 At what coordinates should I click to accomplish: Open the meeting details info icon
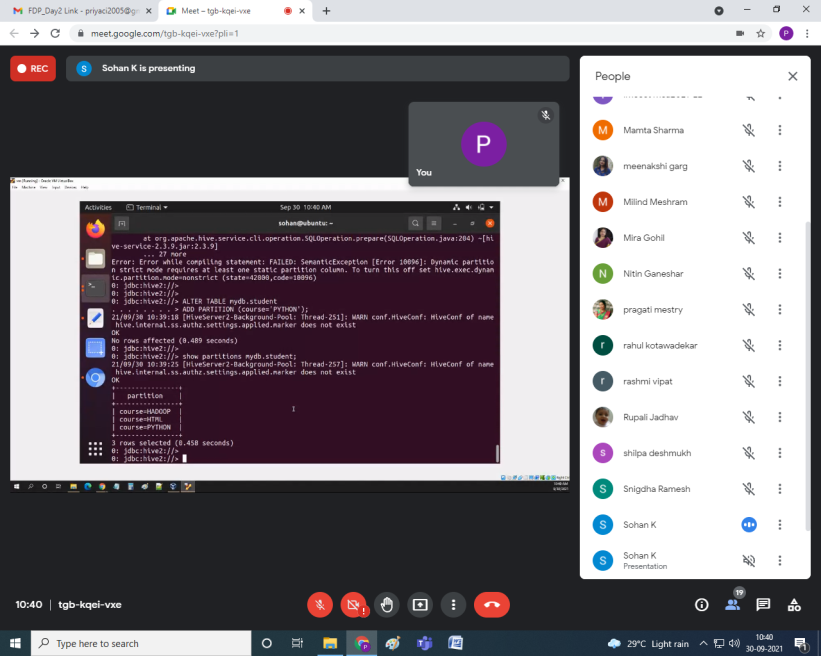[x=701, y=604]
